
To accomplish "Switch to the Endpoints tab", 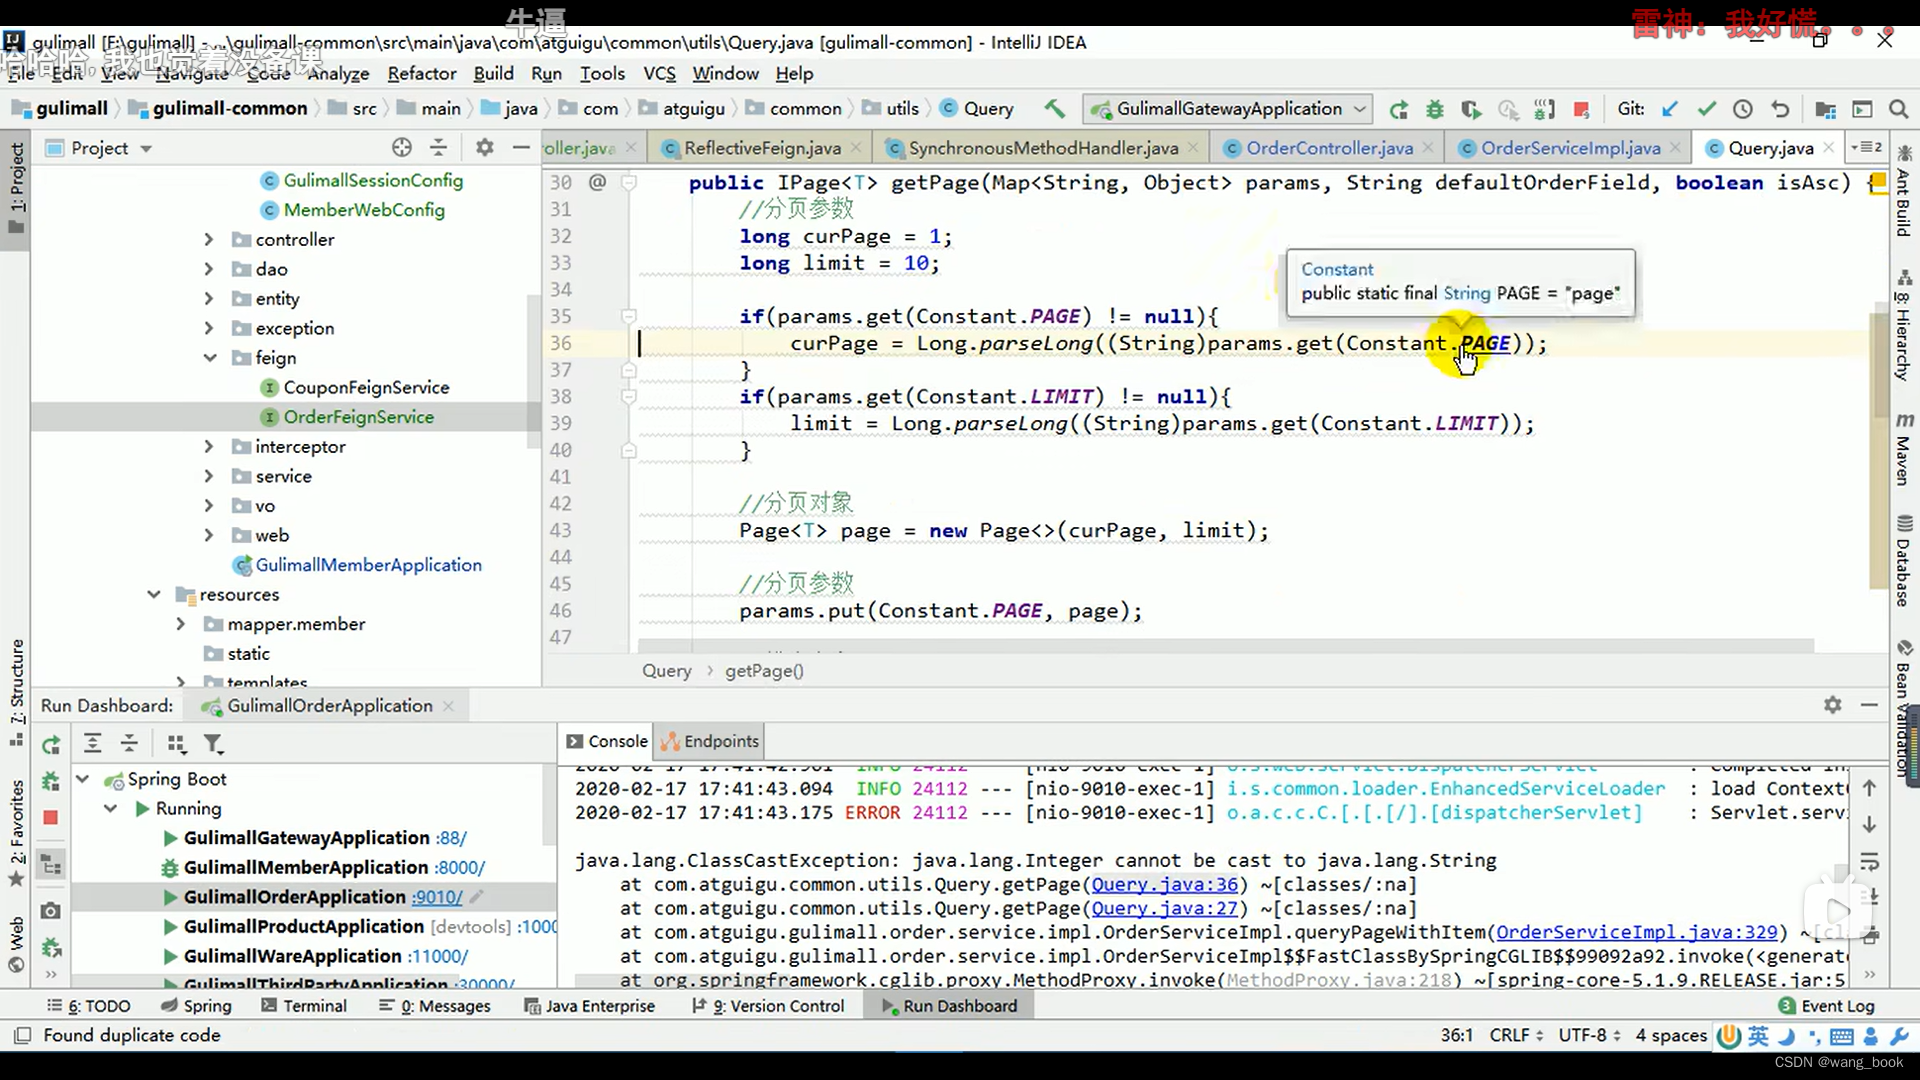I will click(x=710, y=741).
